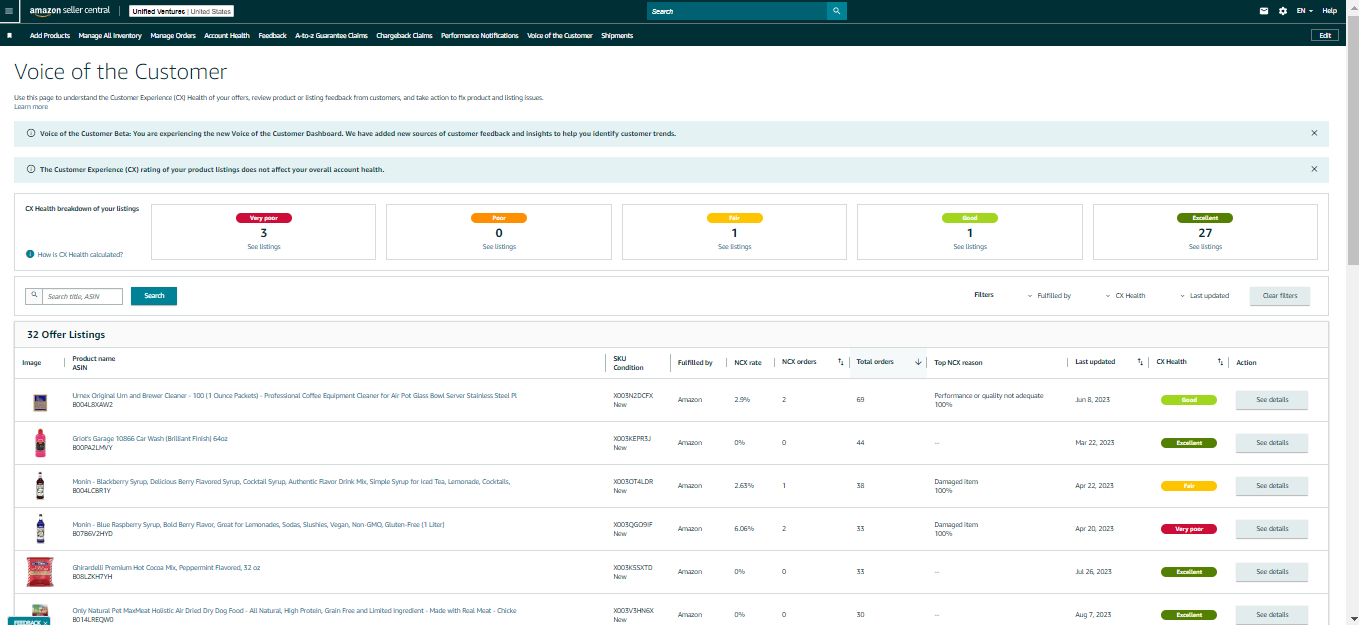Open Monin Blue Raspberry Syrup product image
The width and height of the screenshot is (1359, 625).
pyautogui.click(x=40, y=529)
